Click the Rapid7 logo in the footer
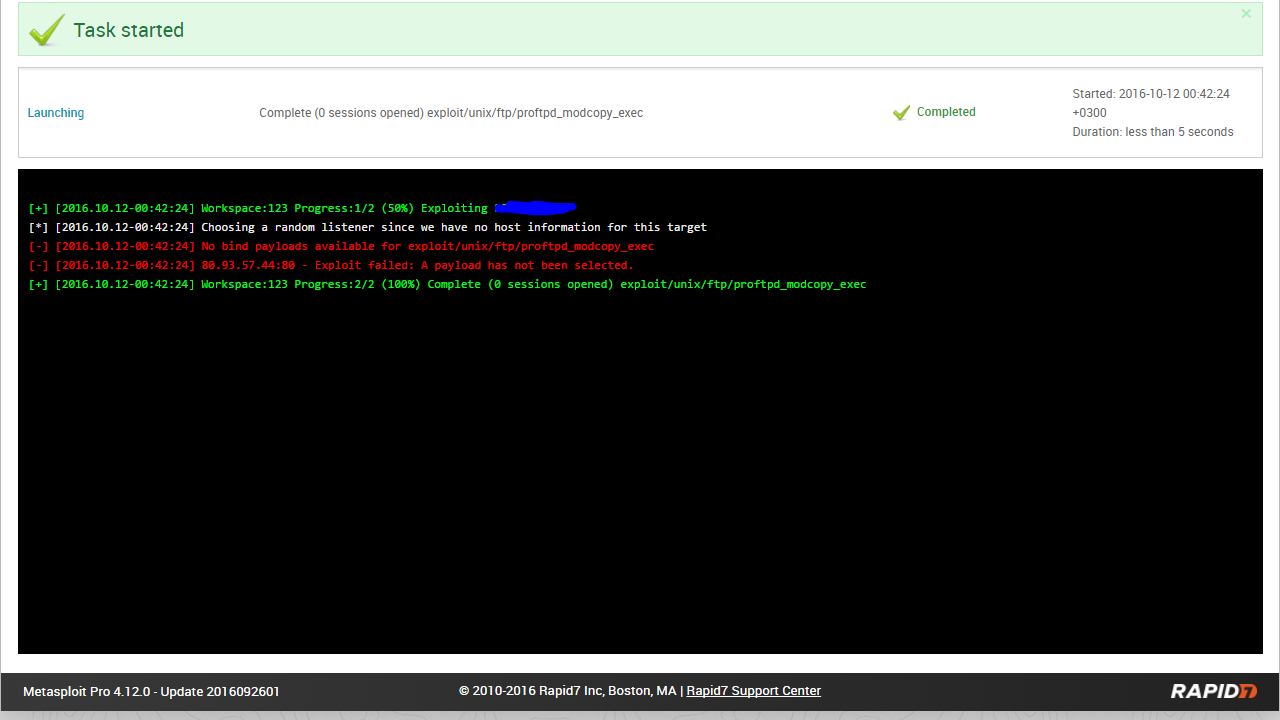 [1214, 691]
